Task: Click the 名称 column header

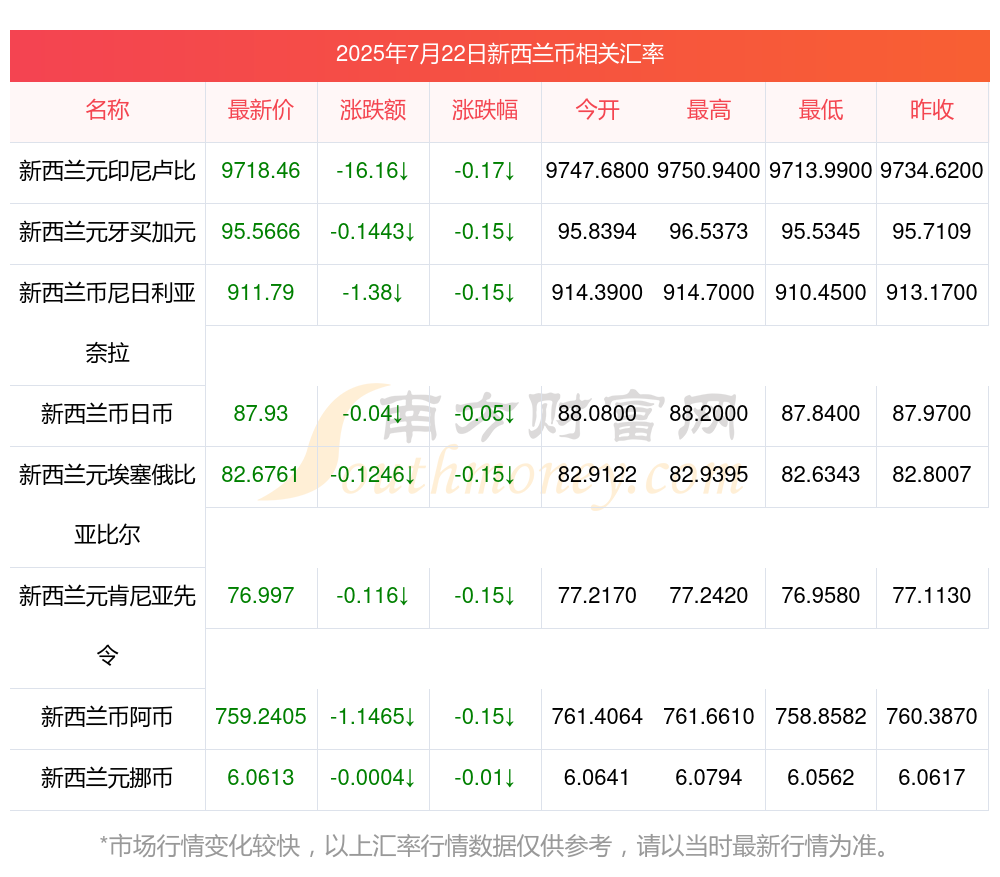Action: coord(107,110)
